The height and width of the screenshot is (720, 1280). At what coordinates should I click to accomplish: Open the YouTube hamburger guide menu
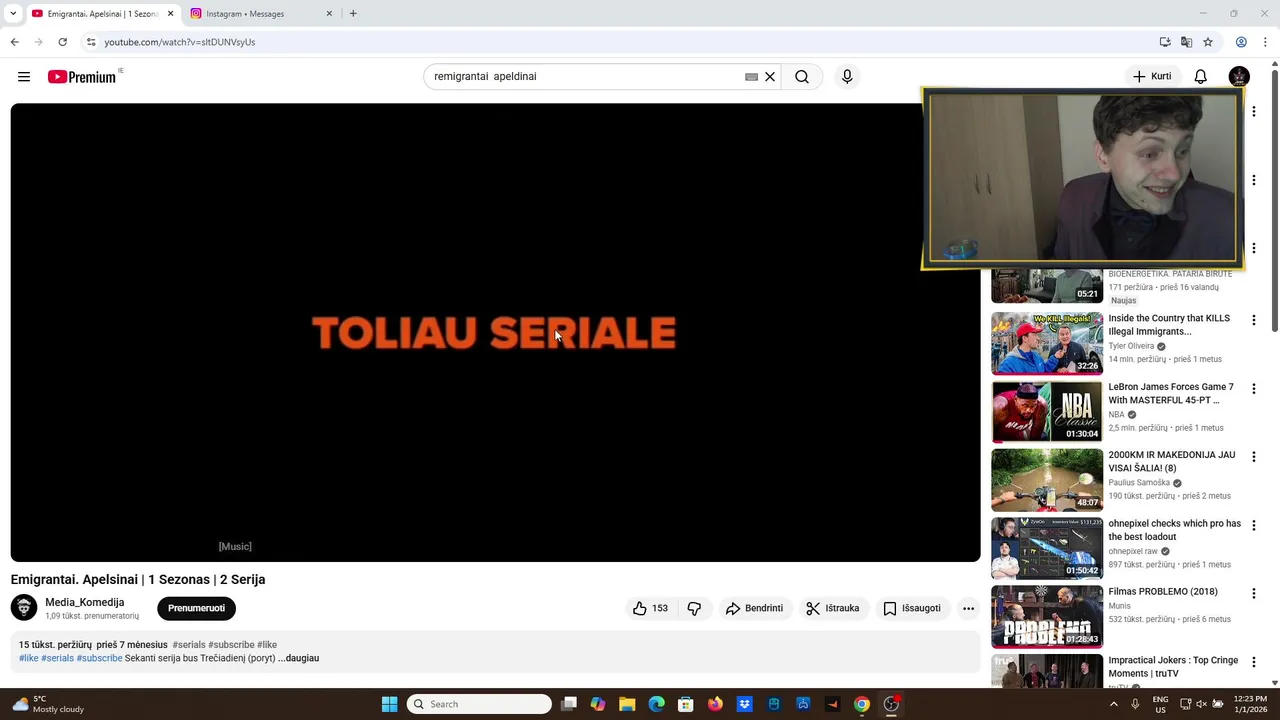tap(24, 77)
